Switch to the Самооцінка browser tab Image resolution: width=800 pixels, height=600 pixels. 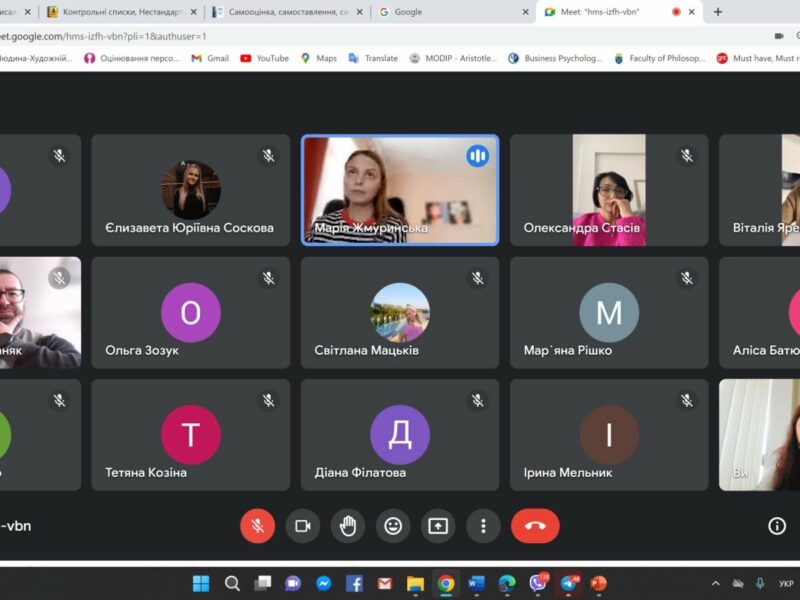tap(285, 12)
